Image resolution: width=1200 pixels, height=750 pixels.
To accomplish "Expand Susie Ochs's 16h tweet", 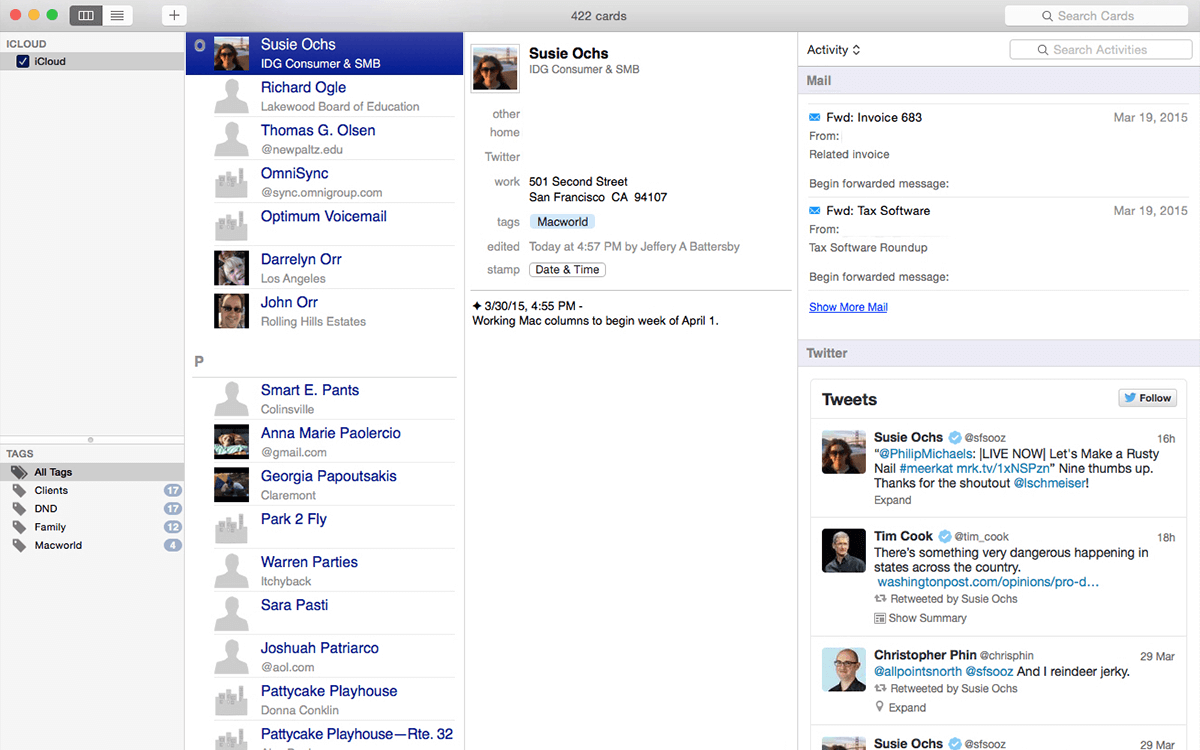I will (892, 500).
